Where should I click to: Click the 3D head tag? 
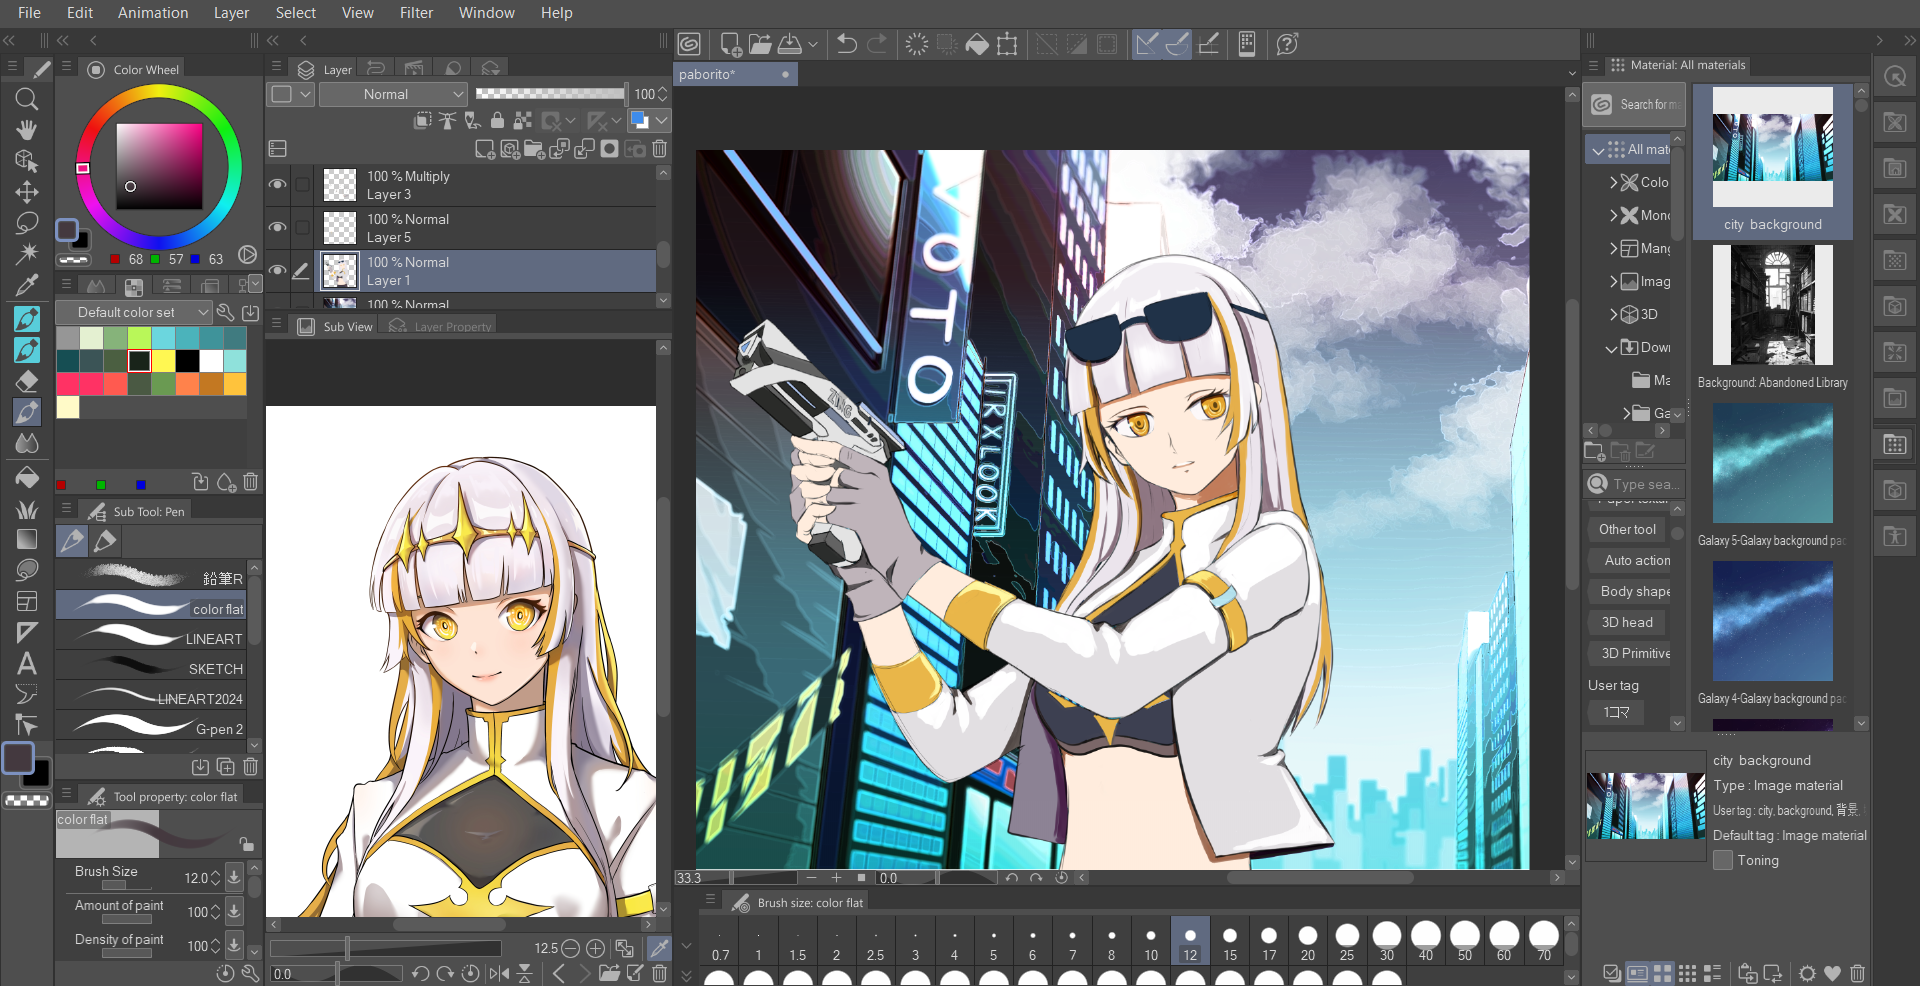[x=1627, y=622]
